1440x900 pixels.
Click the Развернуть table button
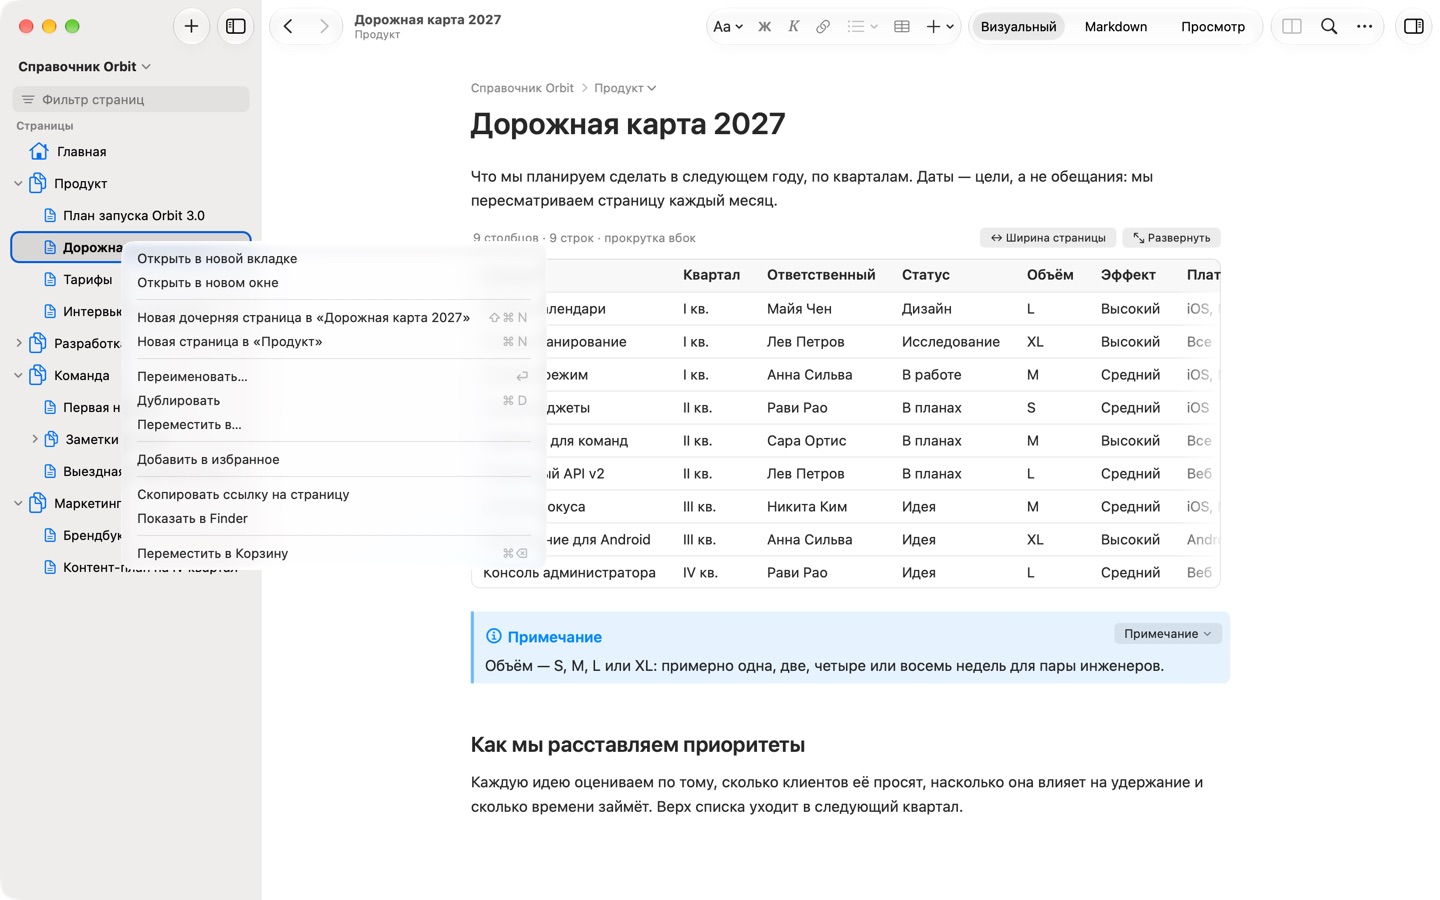pos(1171,238)
